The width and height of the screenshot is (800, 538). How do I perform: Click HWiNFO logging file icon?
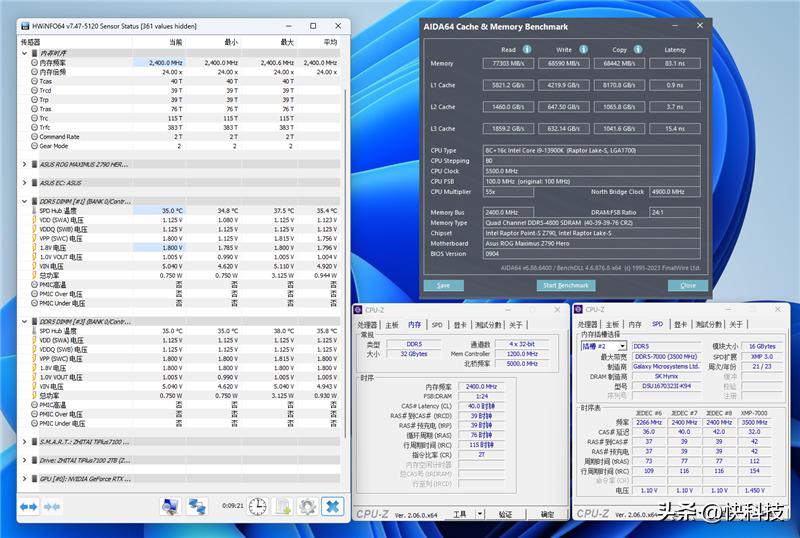coord(283,506)
